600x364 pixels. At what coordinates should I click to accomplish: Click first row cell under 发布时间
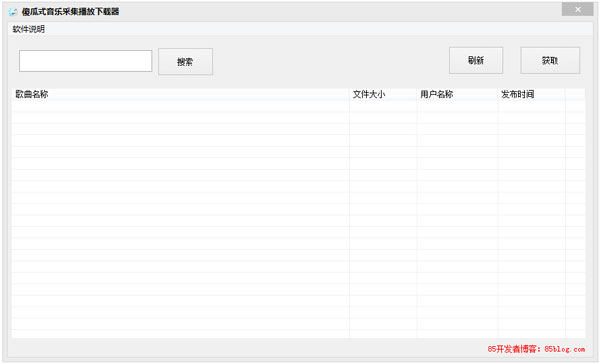[x=532, y=106]
